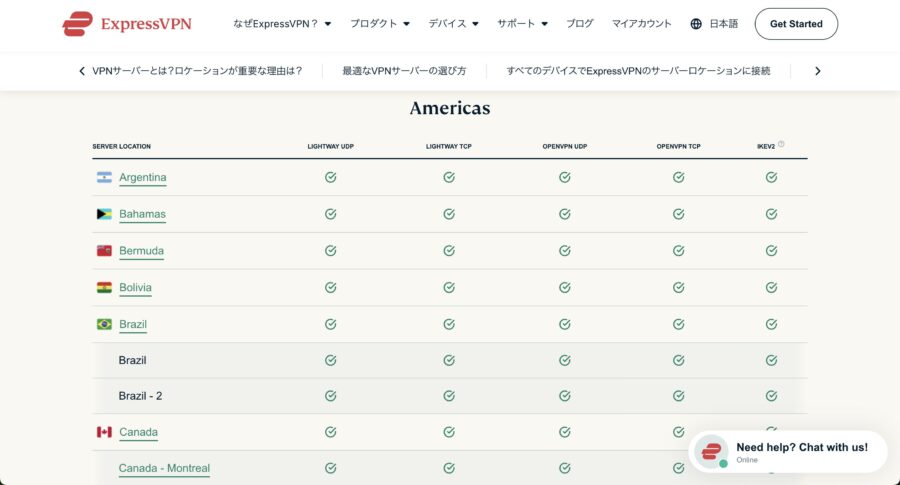Expand the プロダクト dropdown menu
This screenshot has height=485, width=900.
coord(380,24)
